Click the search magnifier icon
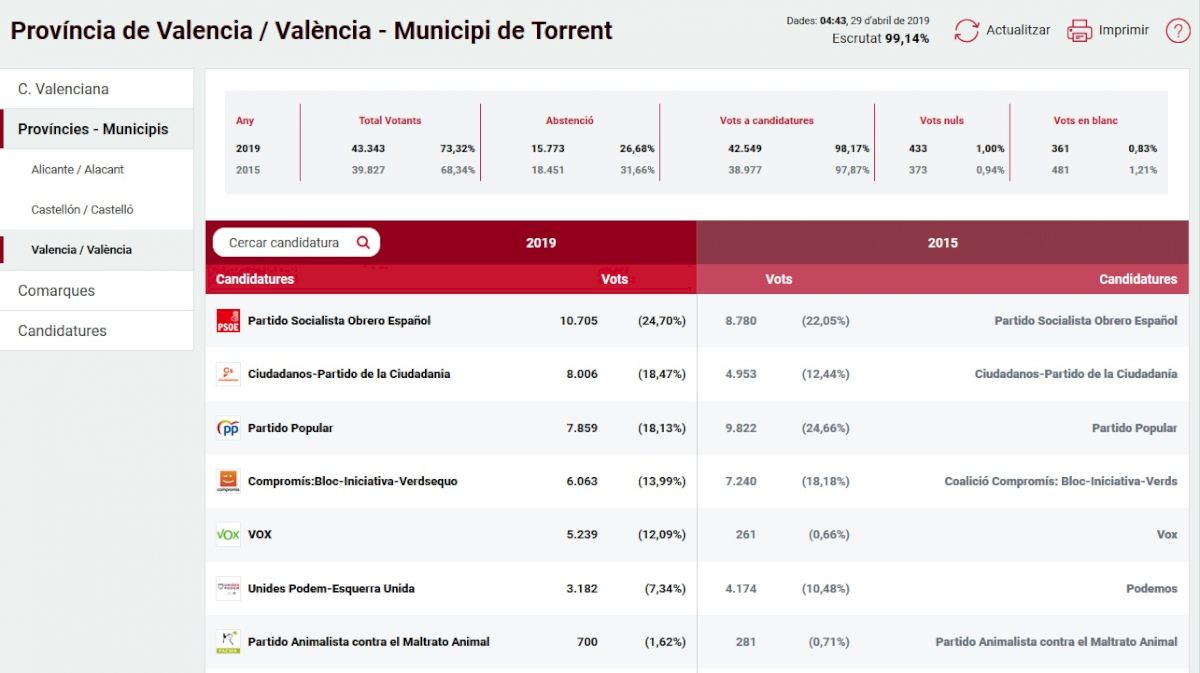 (x=363, y=243)
